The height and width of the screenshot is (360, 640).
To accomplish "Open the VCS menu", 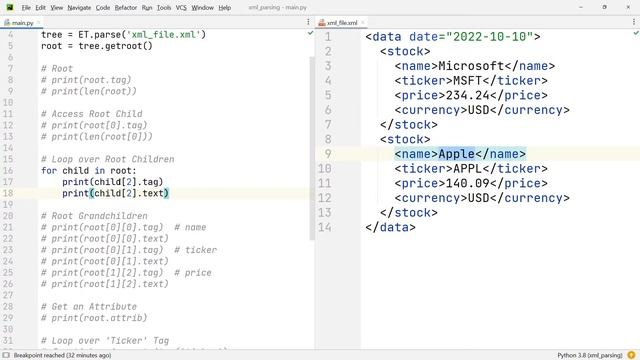I will tap(181, 8).
